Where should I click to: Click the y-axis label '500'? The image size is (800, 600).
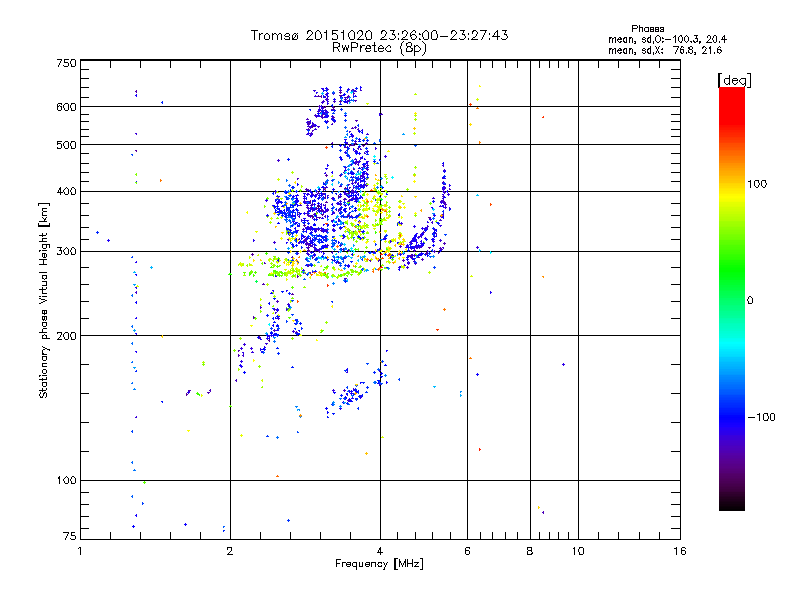pos(67,145)
